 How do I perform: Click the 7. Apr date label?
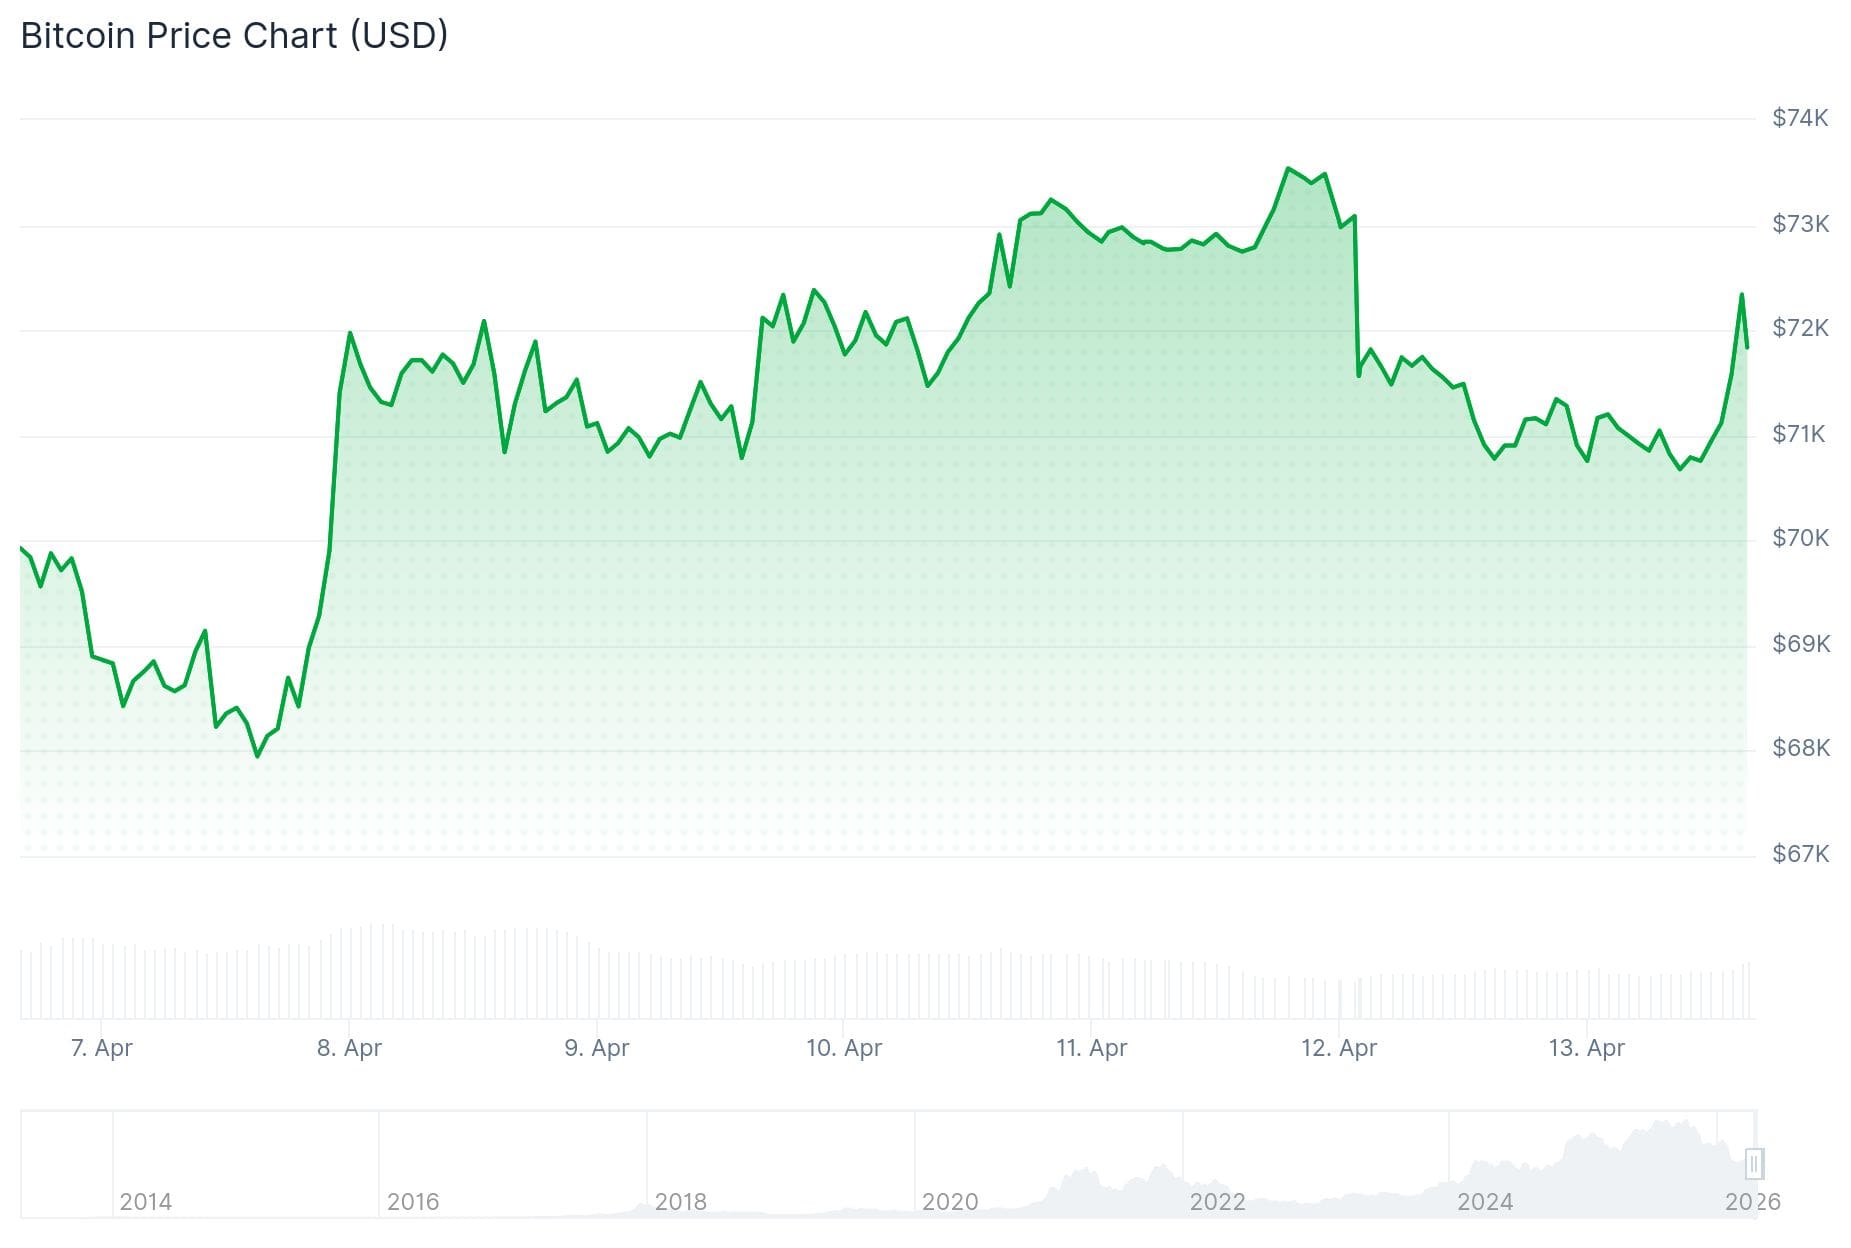pyautogui.click(x=101, y=1048)
